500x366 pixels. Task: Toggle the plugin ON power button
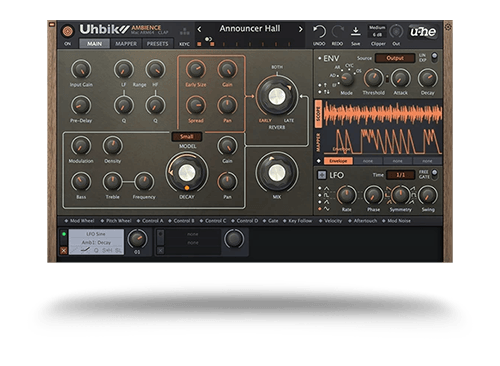[x=68, y=32]
